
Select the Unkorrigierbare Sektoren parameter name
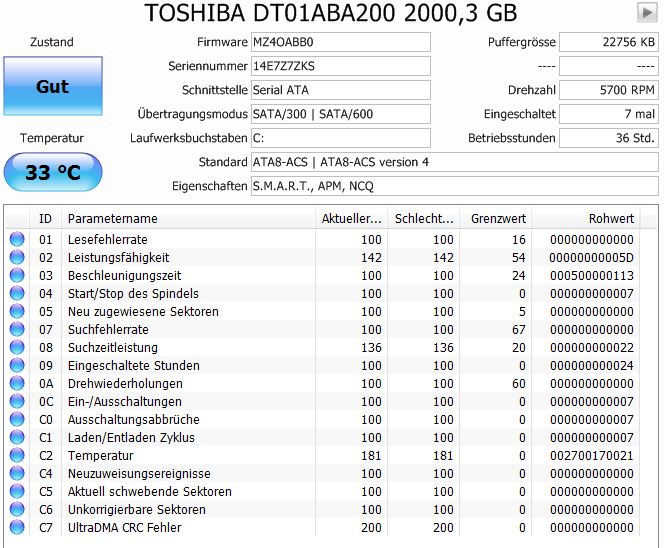coord(136,509)
